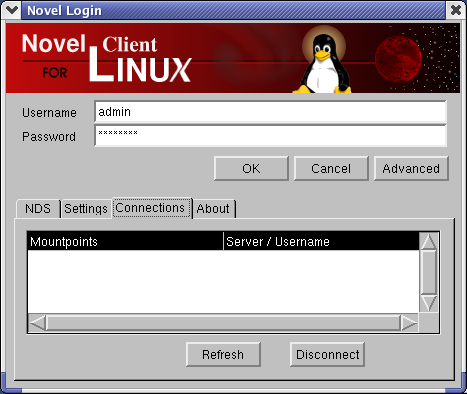Click the vertical scrollbar thumb

point(429,272)
